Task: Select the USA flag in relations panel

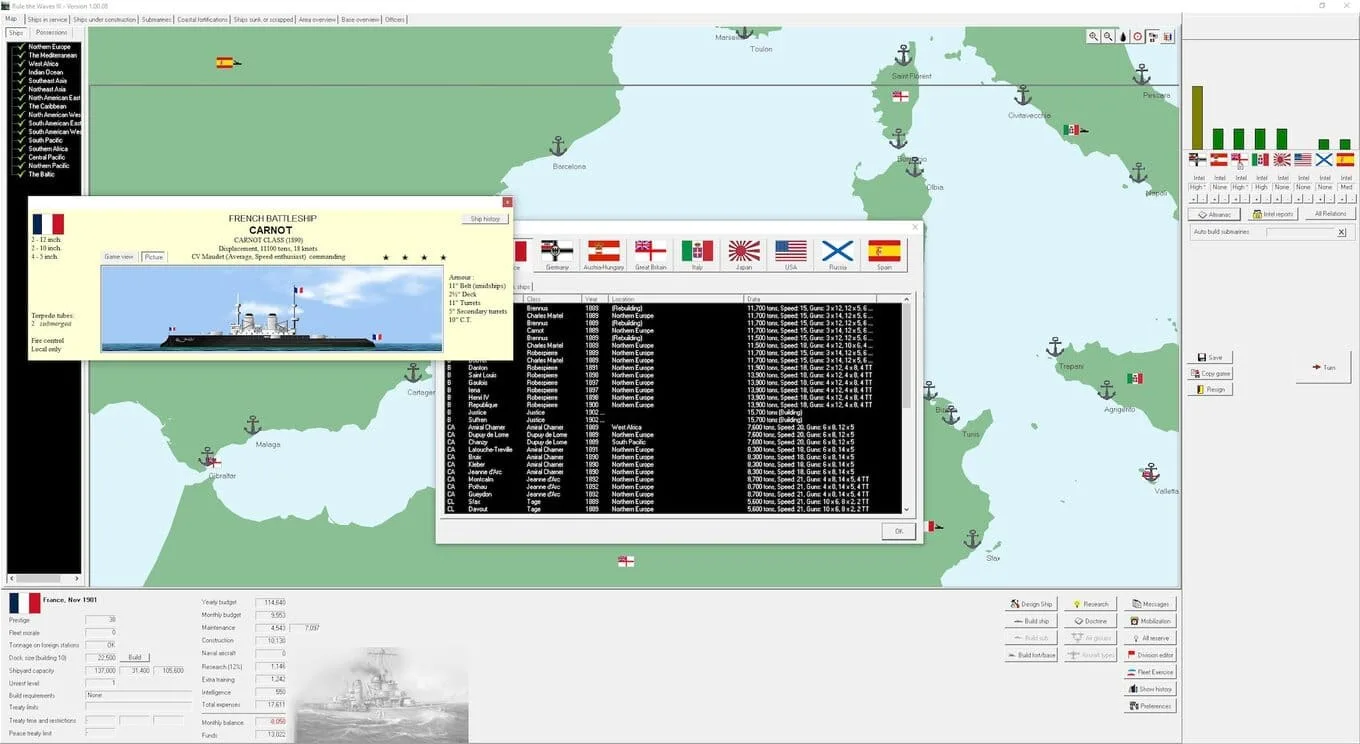Action: coord(1303,159)
